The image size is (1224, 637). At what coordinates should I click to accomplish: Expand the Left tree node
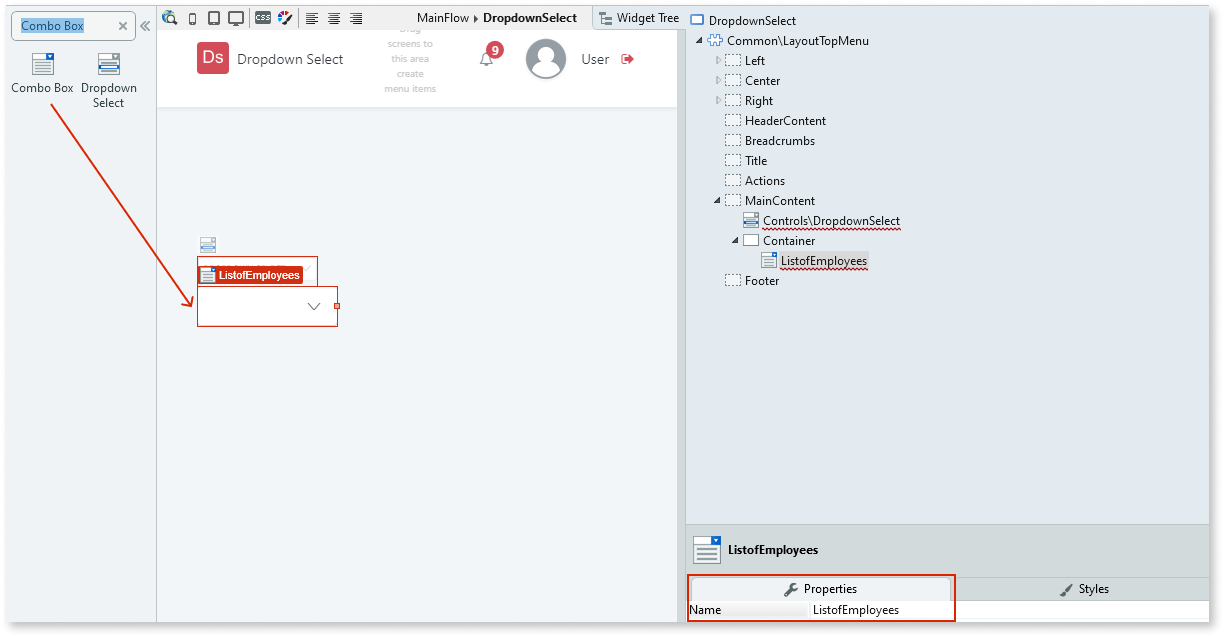pyautogui.click(x=716, y=60)
